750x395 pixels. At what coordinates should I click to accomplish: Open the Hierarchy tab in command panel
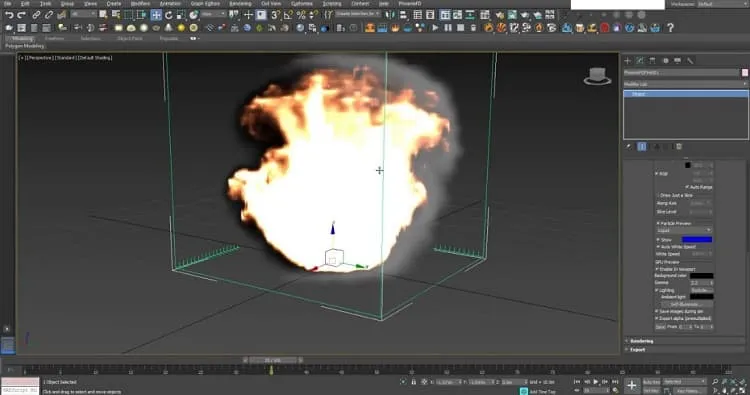point(652,61)
